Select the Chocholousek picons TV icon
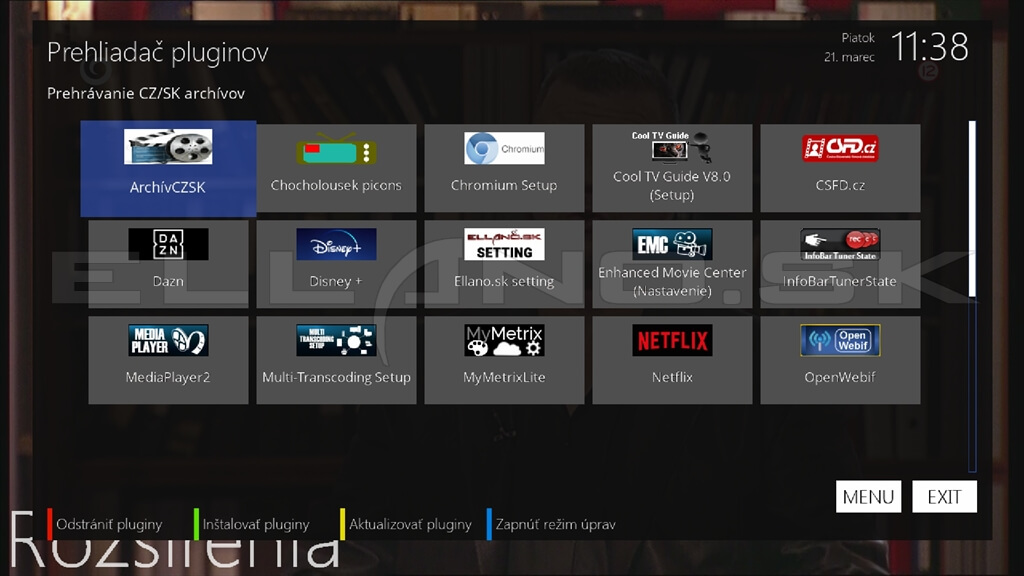 click(336, 148)
